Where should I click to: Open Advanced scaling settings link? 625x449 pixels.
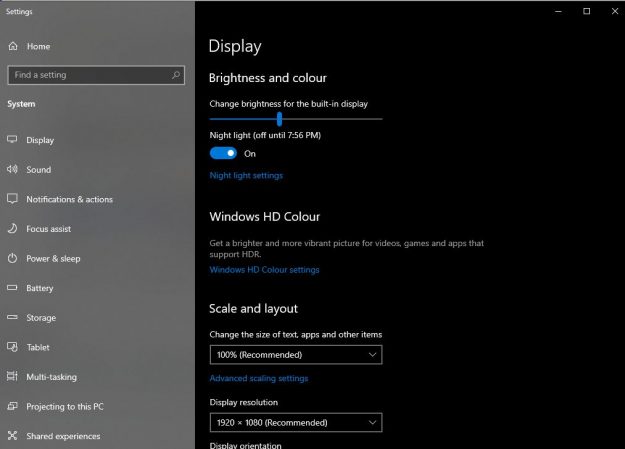(259, 378)
